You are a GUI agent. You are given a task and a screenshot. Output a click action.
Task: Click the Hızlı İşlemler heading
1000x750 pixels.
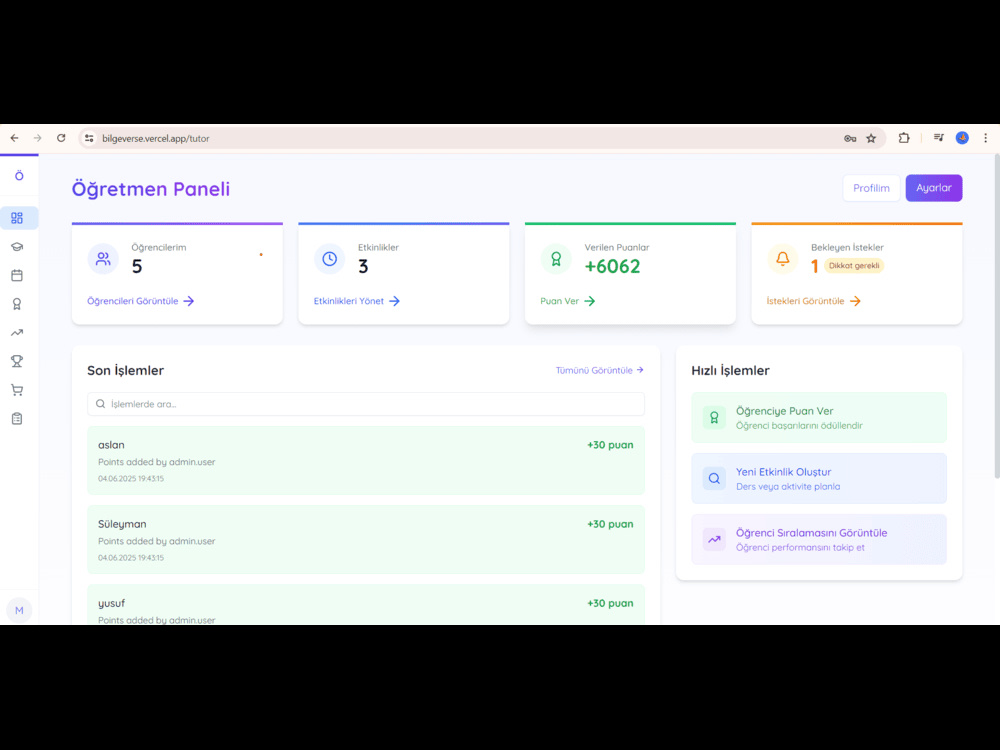coord(730,371)
